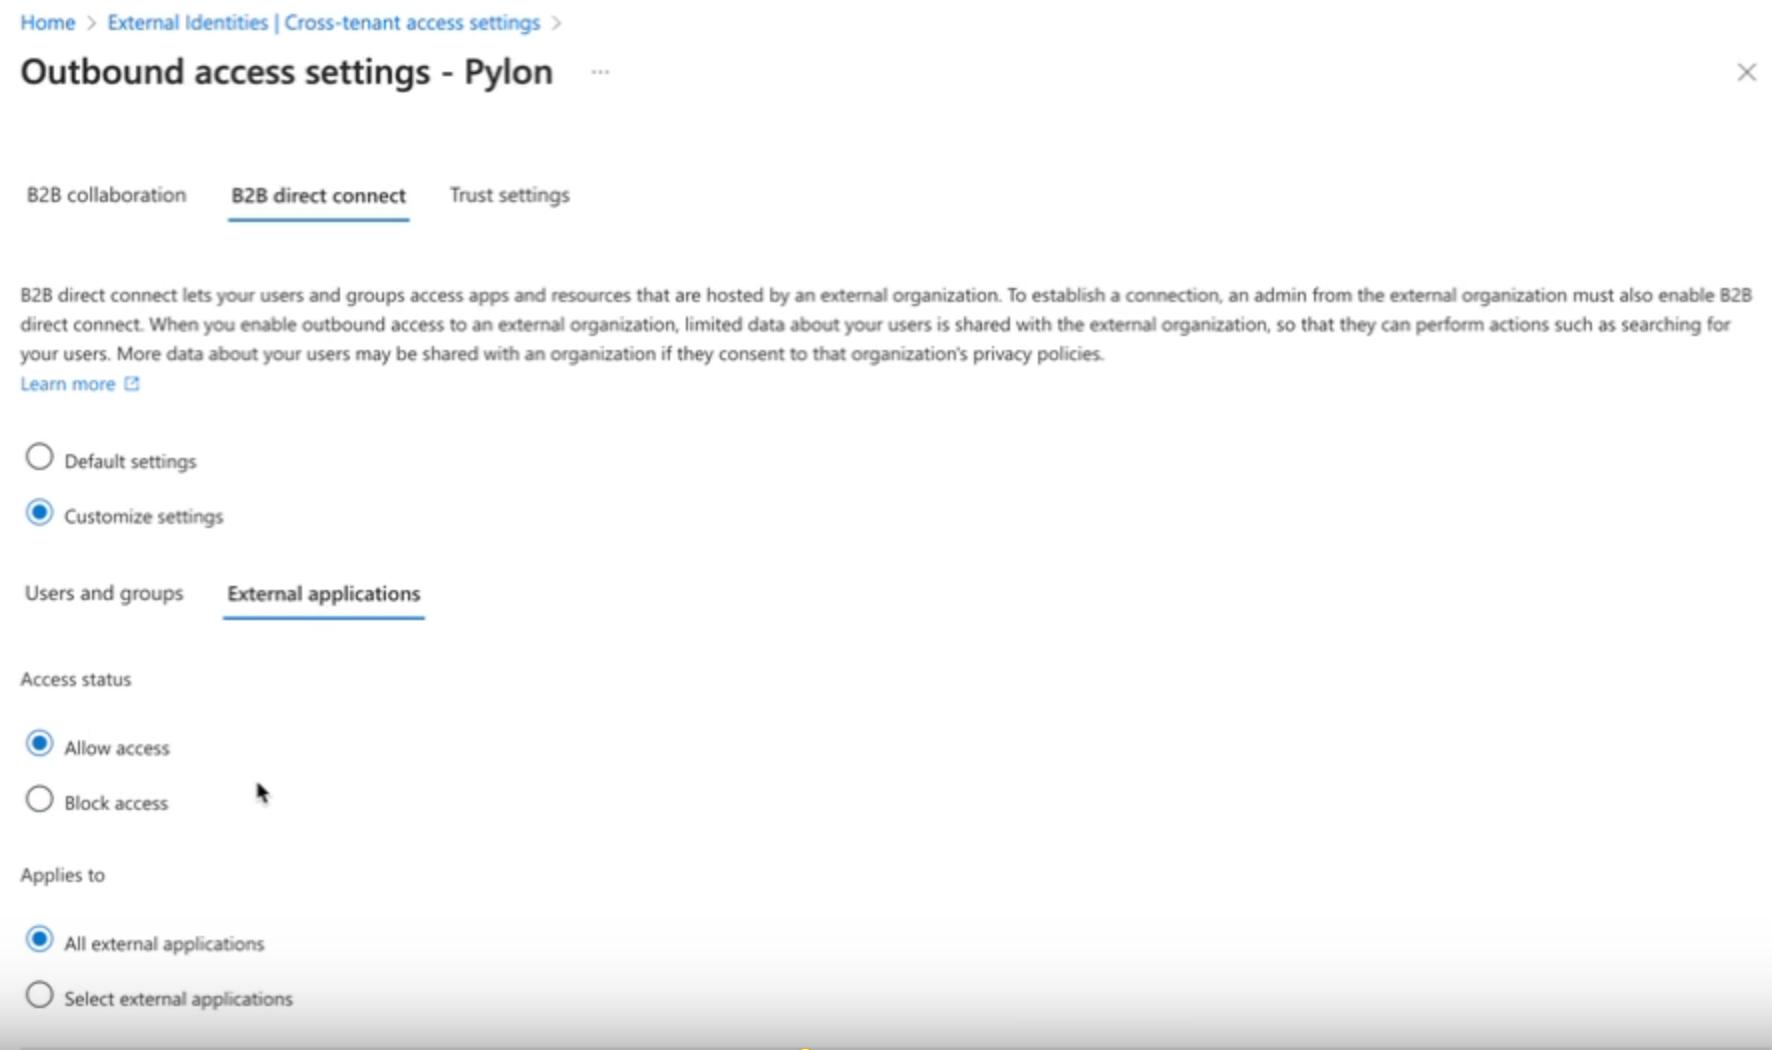Screen dimensions: 1772x1050
Task: Select All external applications radio button
Action: point(39,940)
